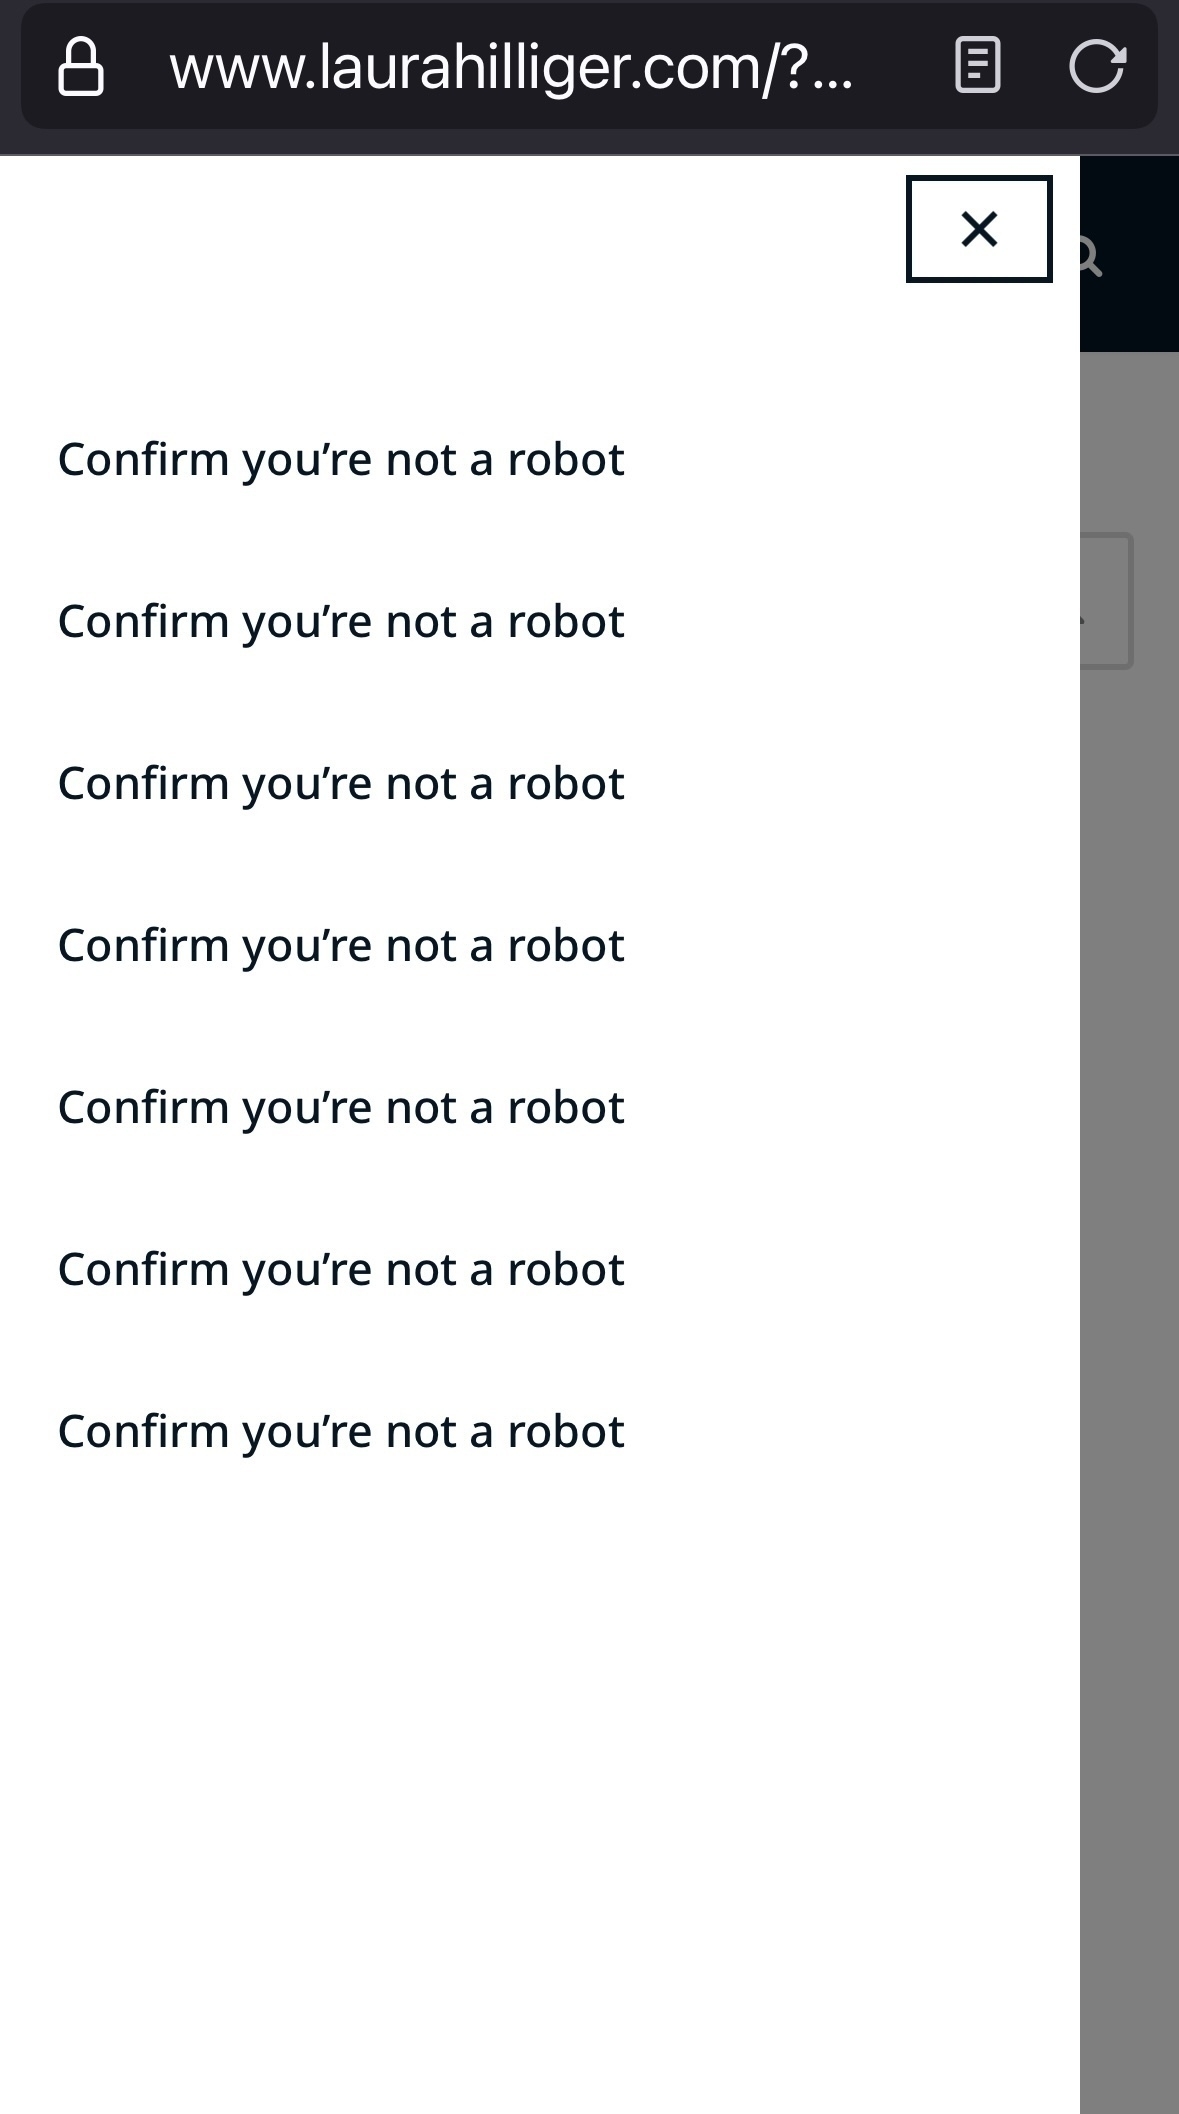Select the second 'Confirm you're not a robot' link
Image resolution: width=1179 pixels, height=2114 pixels.
click(341, 620)
